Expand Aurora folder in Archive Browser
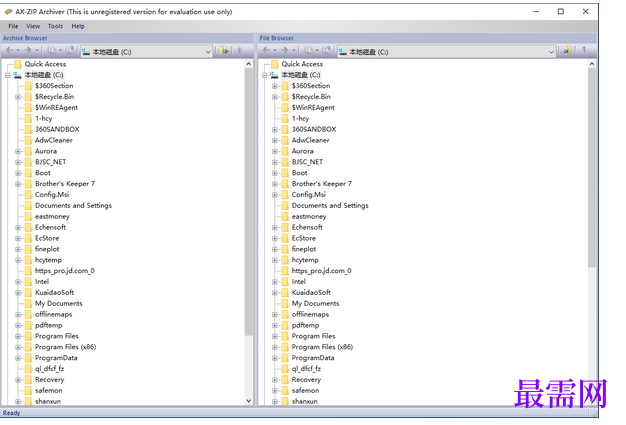The width and height of the screenshot is (626, 425). (x=18, y=151)
